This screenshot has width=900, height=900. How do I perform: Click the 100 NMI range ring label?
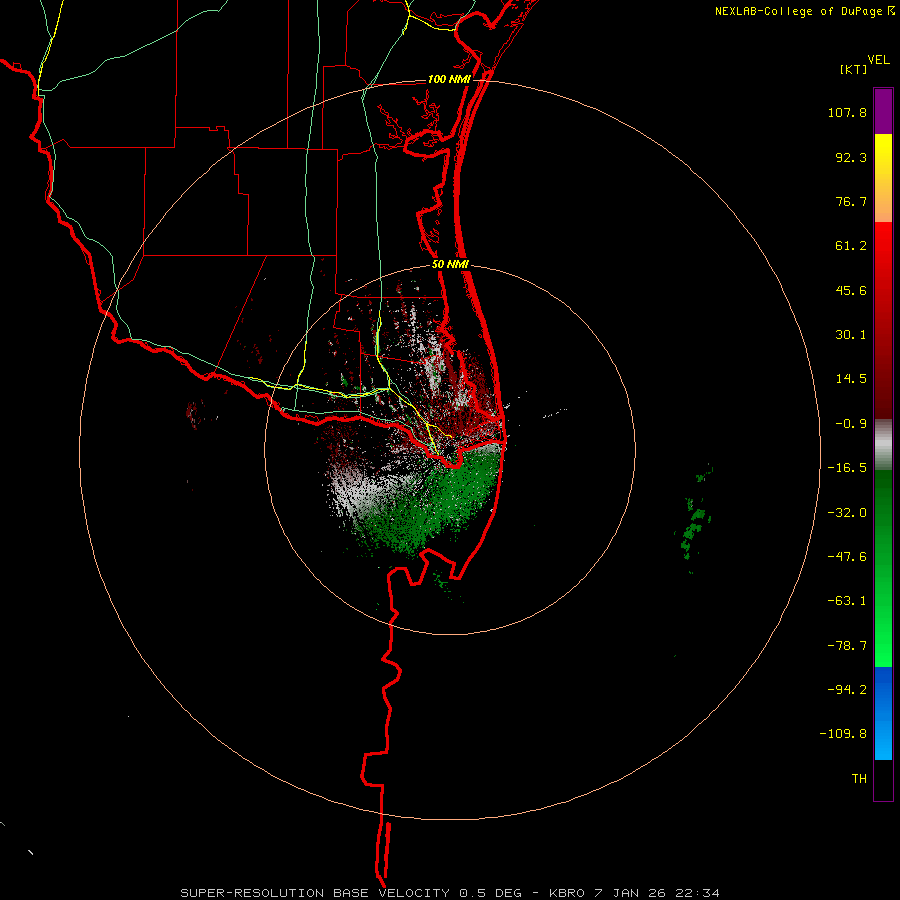449,79
